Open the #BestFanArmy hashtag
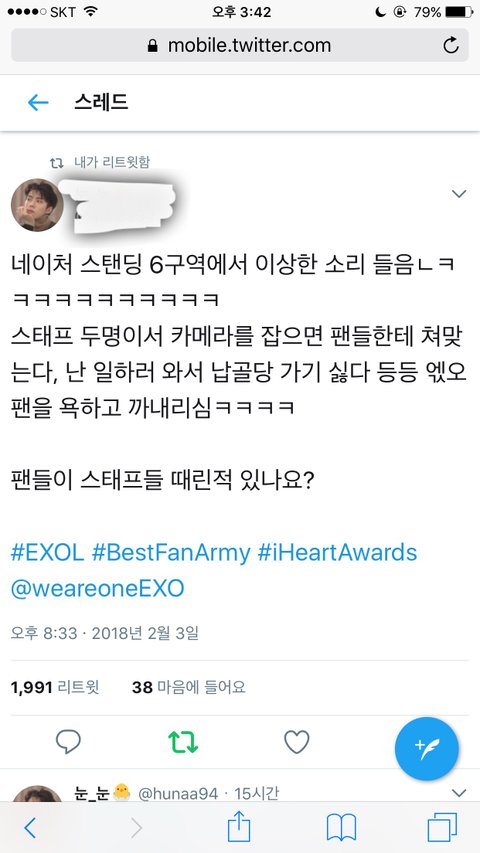 coord(171,553)
